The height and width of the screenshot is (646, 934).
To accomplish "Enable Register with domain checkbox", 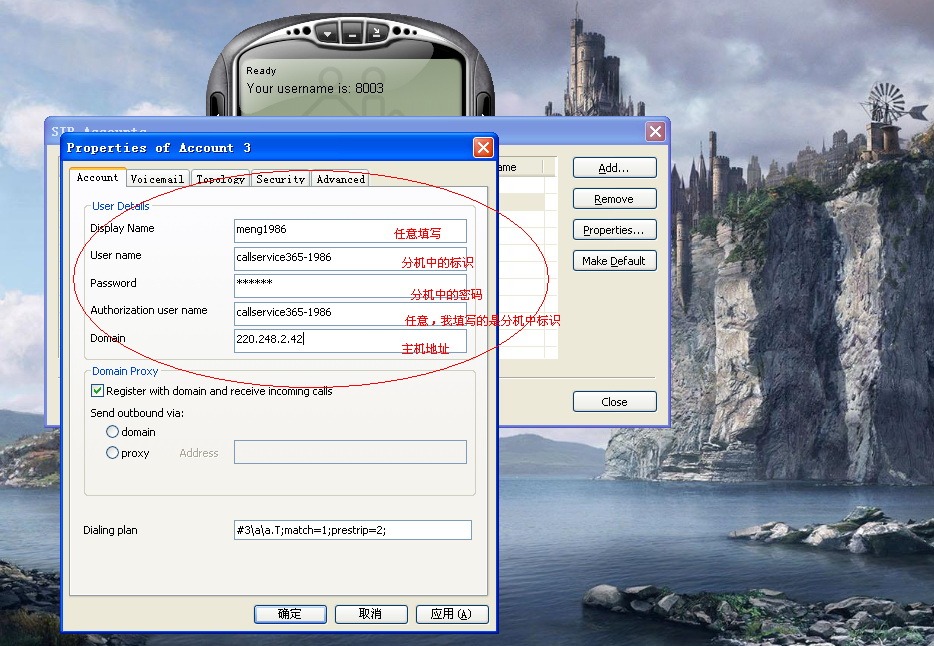I will [x=98, y=391].
